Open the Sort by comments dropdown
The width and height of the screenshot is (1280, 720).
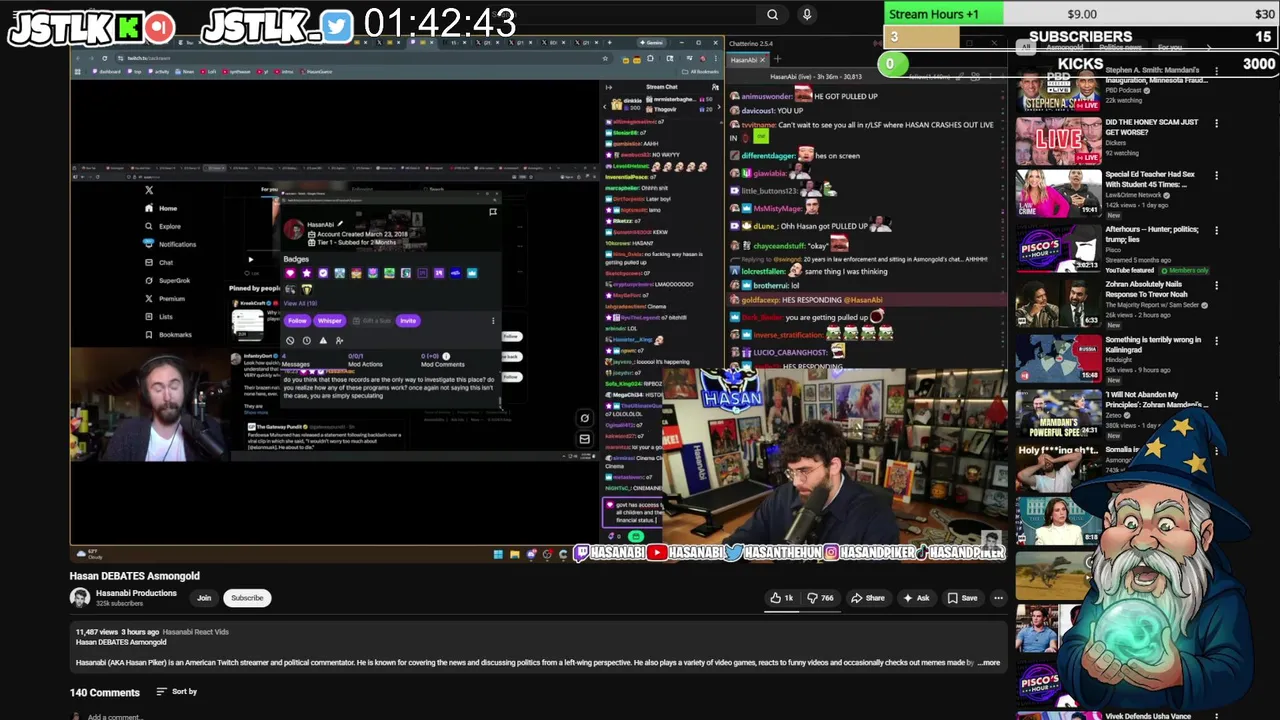coord(177,691)
